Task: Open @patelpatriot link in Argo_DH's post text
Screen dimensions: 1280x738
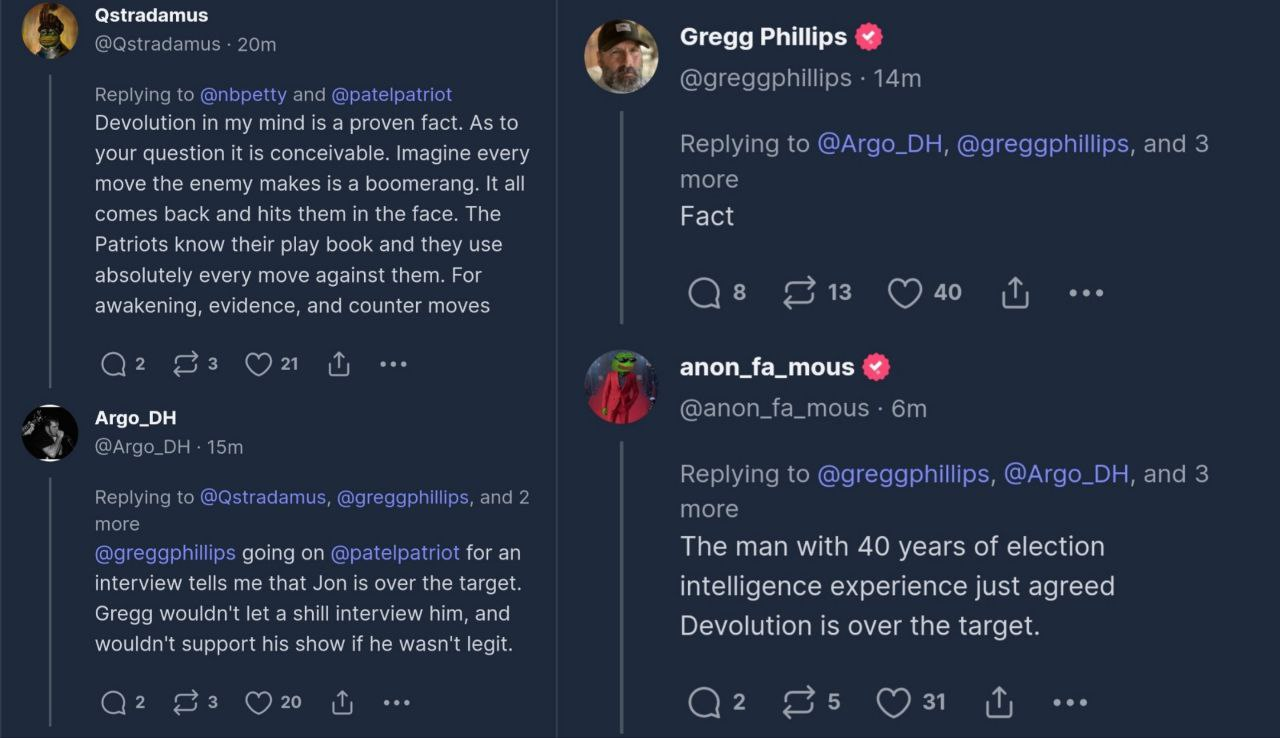Action: tap(395, 553)
